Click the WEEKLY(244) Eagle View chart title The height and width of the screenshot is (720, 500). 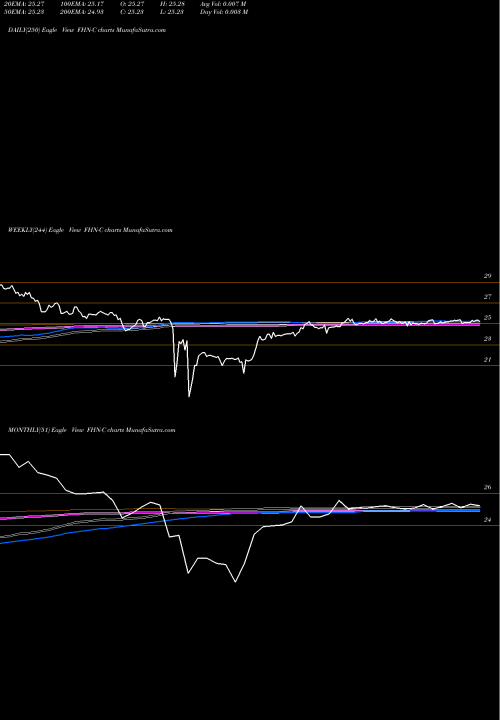(x=90, y=230)
